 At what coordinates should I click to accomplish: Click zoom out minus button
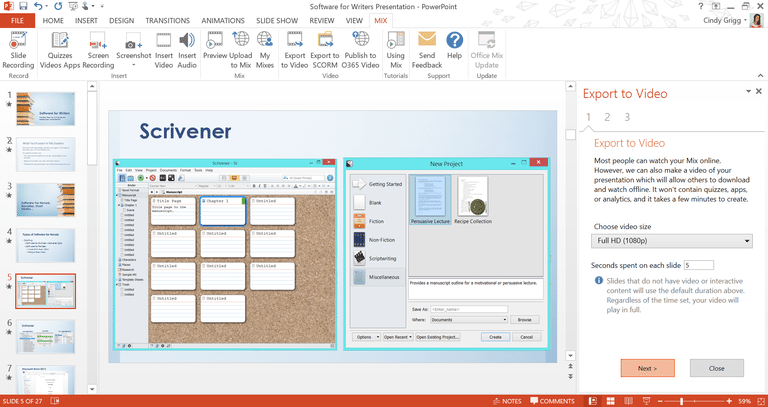658,401
